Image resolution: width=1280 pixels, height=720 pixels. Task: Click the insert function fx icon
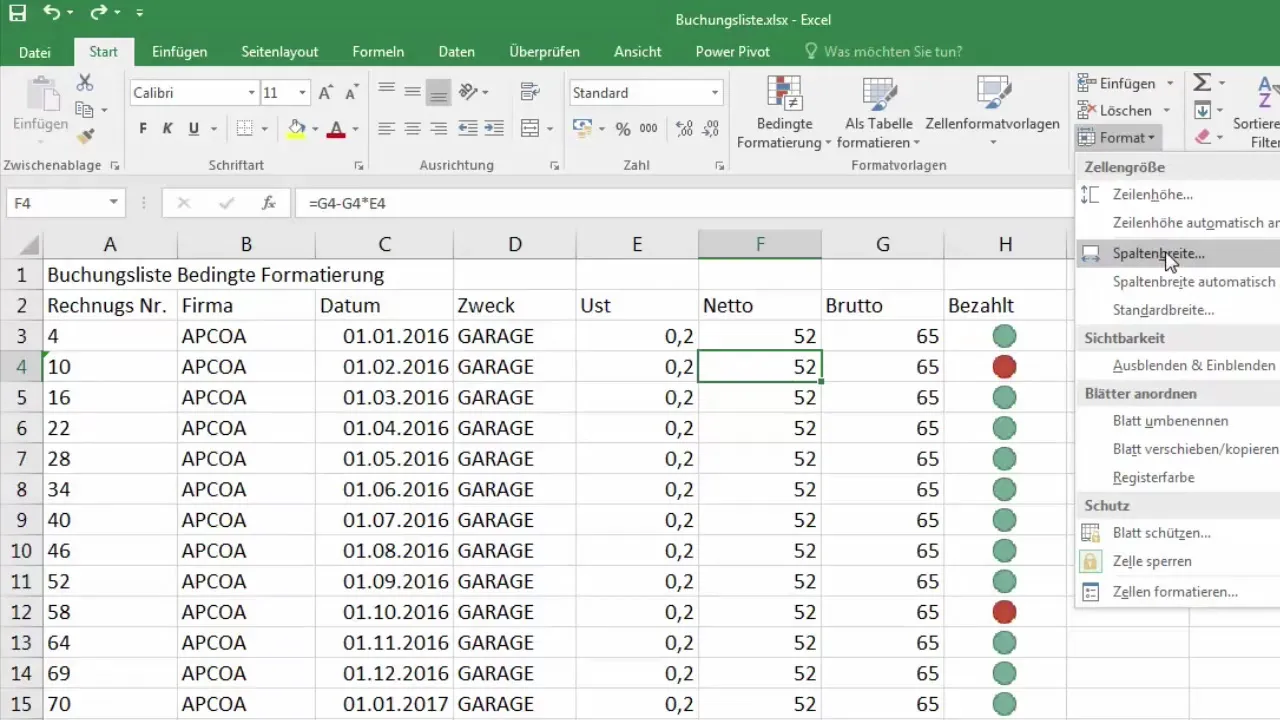(268, 203)
